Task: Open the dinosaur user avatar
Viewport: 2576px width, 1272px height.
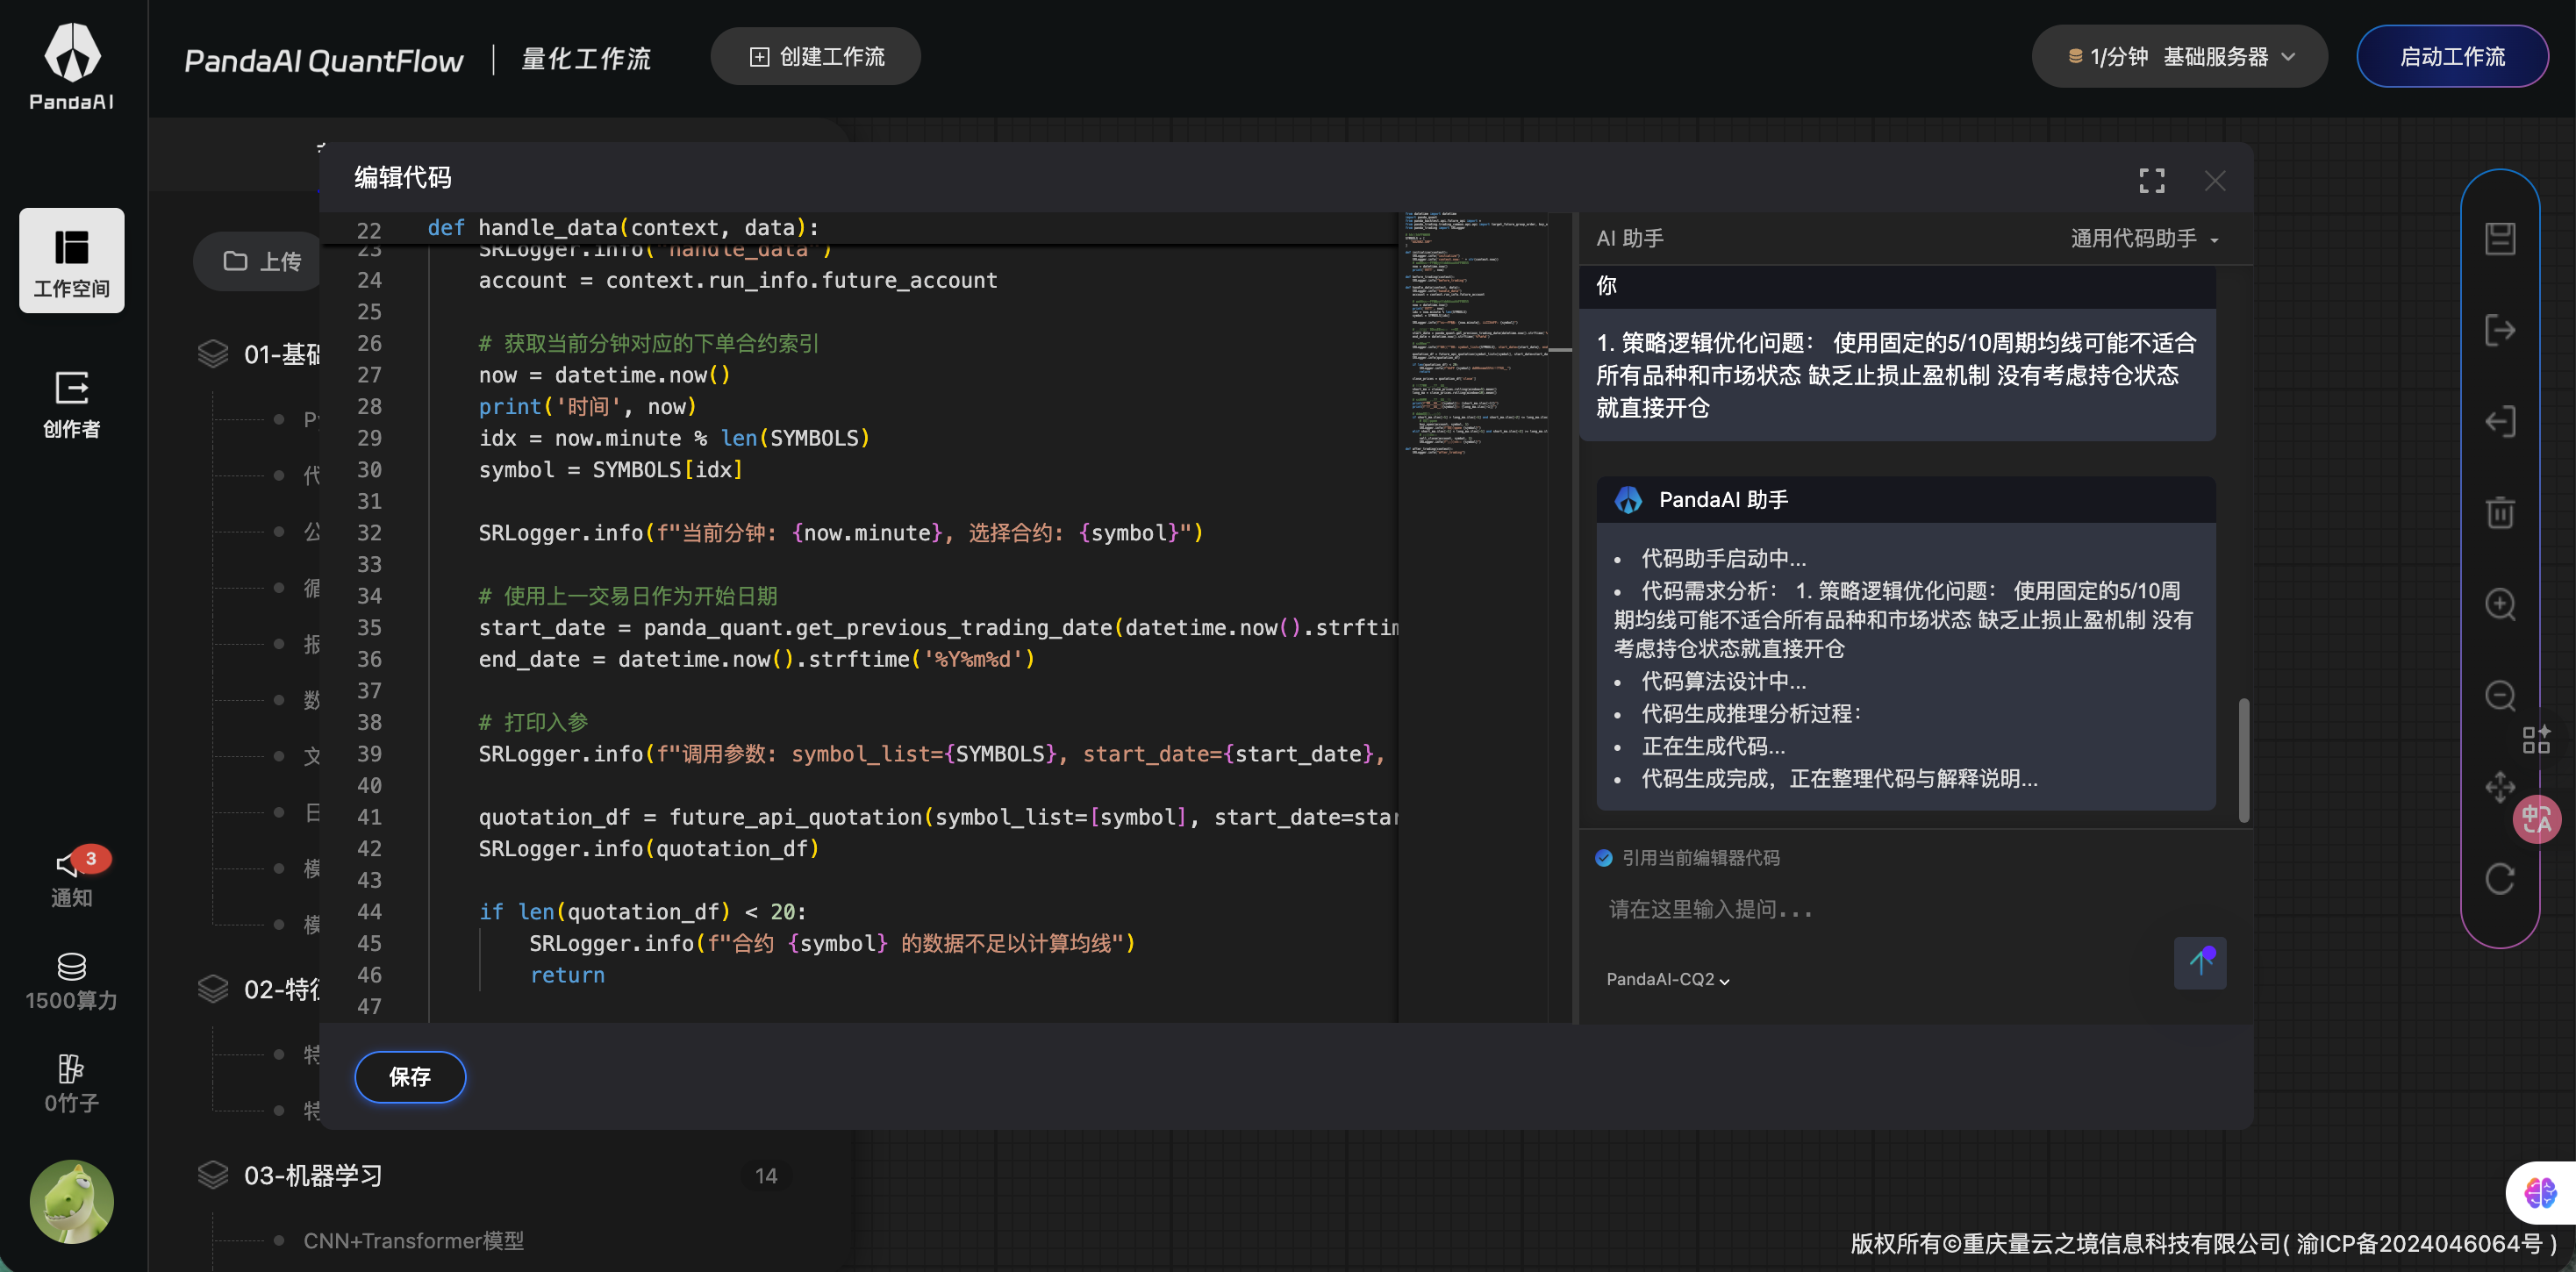Action: (x=72, y=1201)
